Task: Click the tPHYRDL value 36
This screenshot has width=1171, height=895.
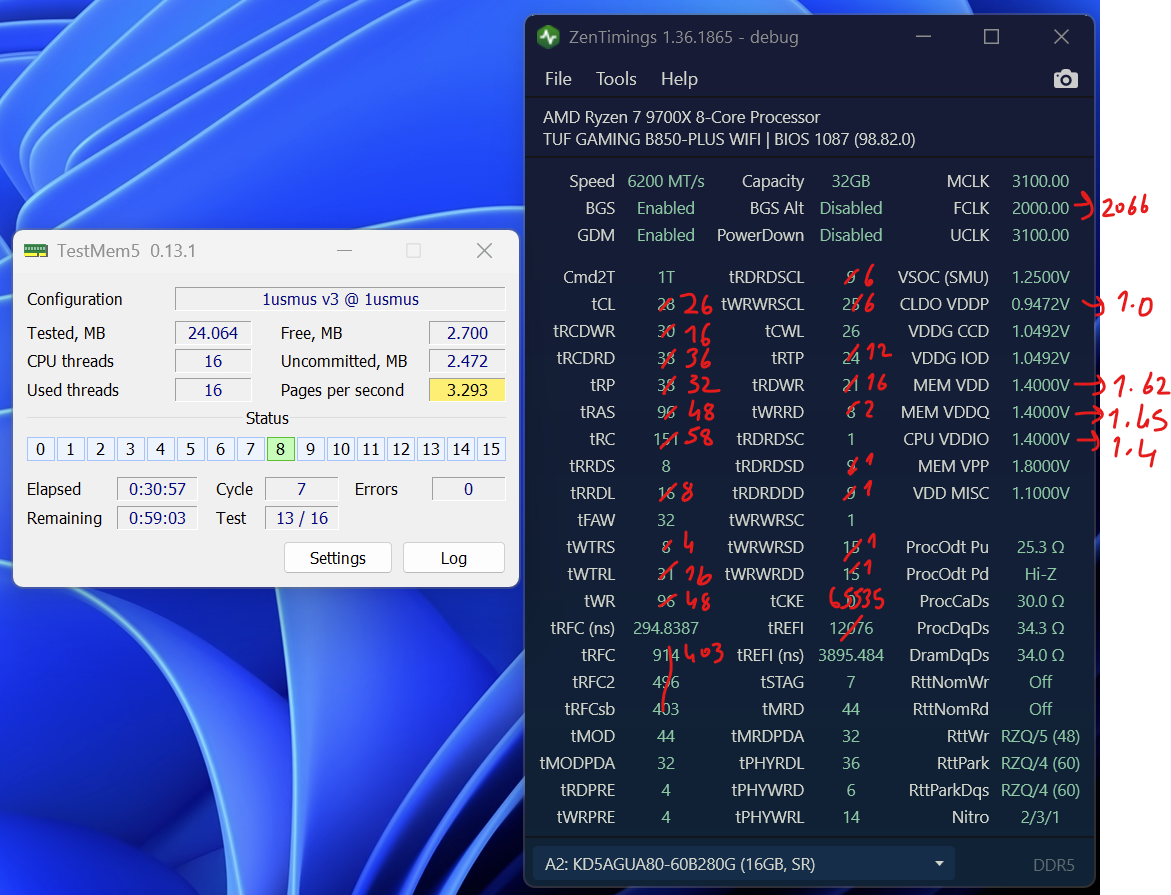Action: (x=851, y=763)
